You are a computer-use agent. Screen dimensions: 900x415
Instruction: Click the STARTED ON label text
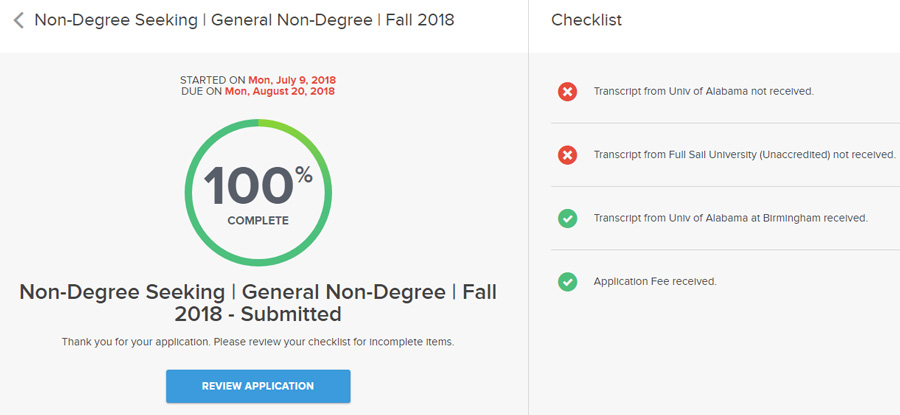(213, 79)
